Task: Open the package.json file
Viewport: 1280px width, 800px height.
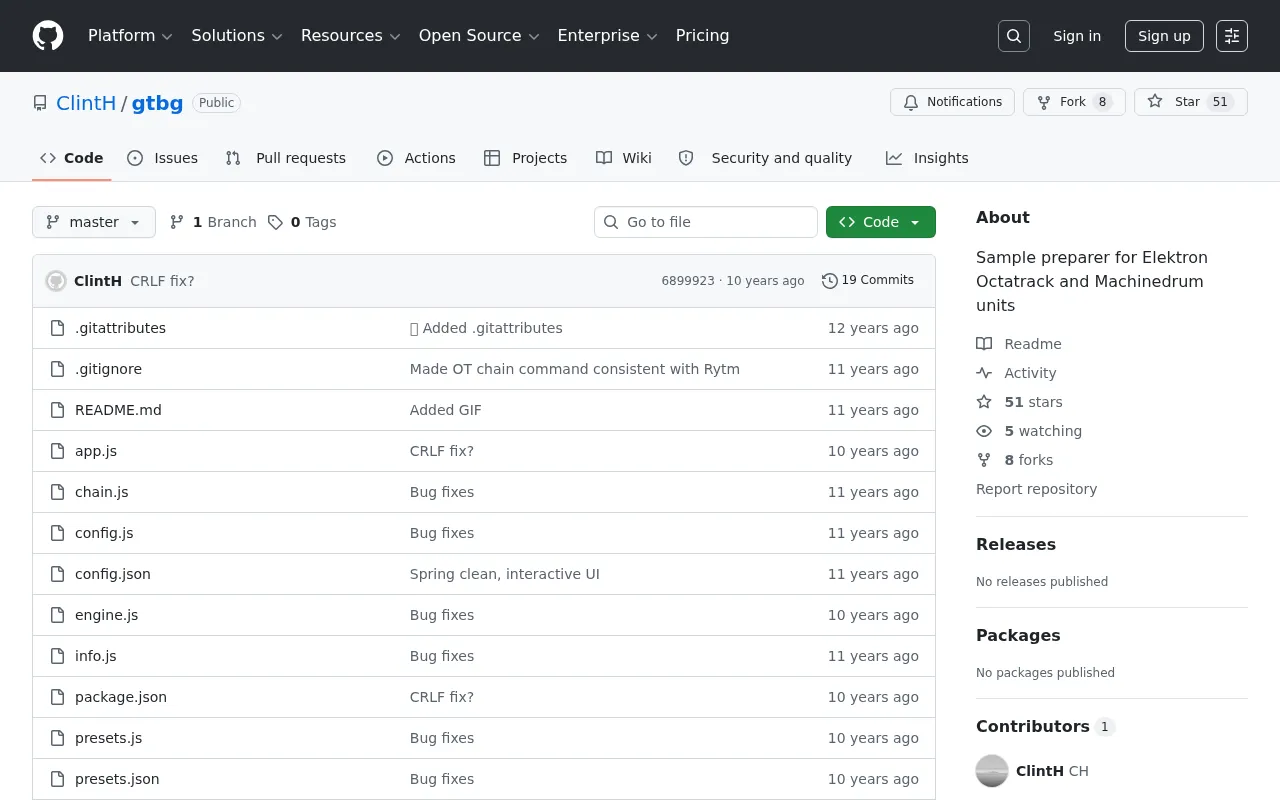Action: [121, 697]
